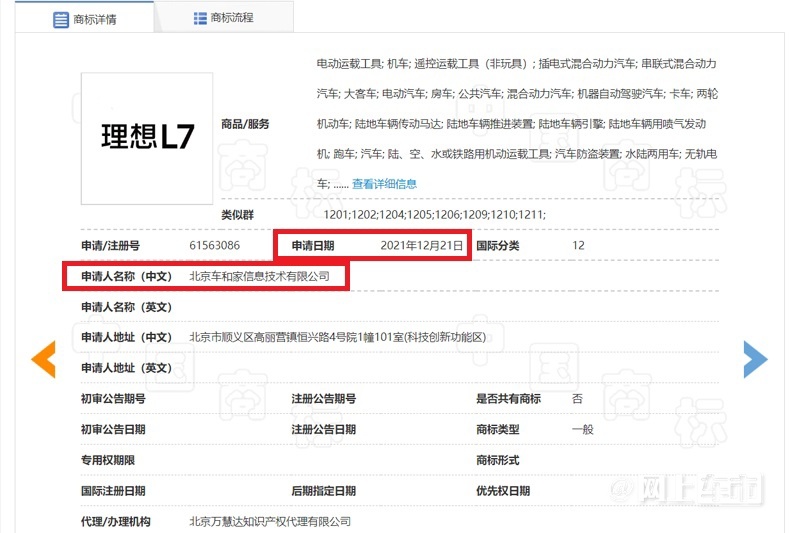Select agency 北京万慧达知识产权代理有限公司
800x533 pixels.
coord(270,521)
